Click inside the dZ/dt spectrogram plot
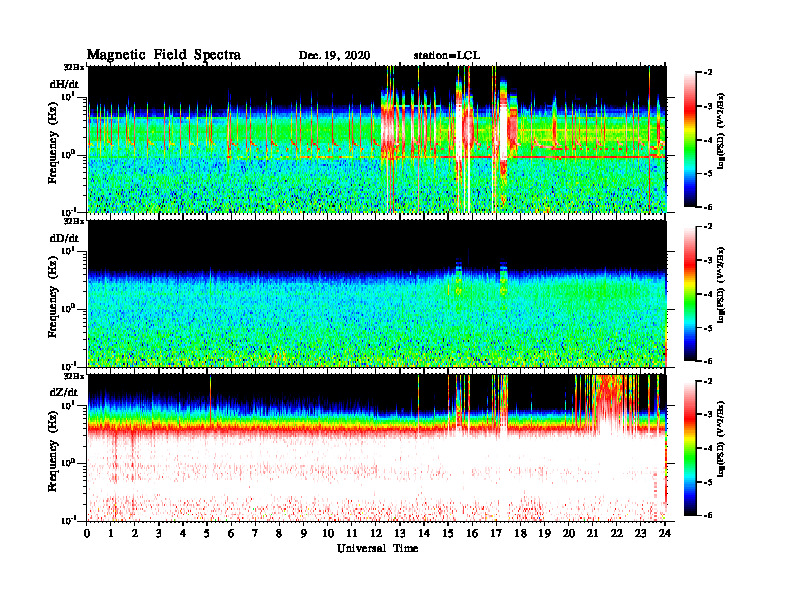The height and width of the screenshot is (612, 792). tap(377, 447)
